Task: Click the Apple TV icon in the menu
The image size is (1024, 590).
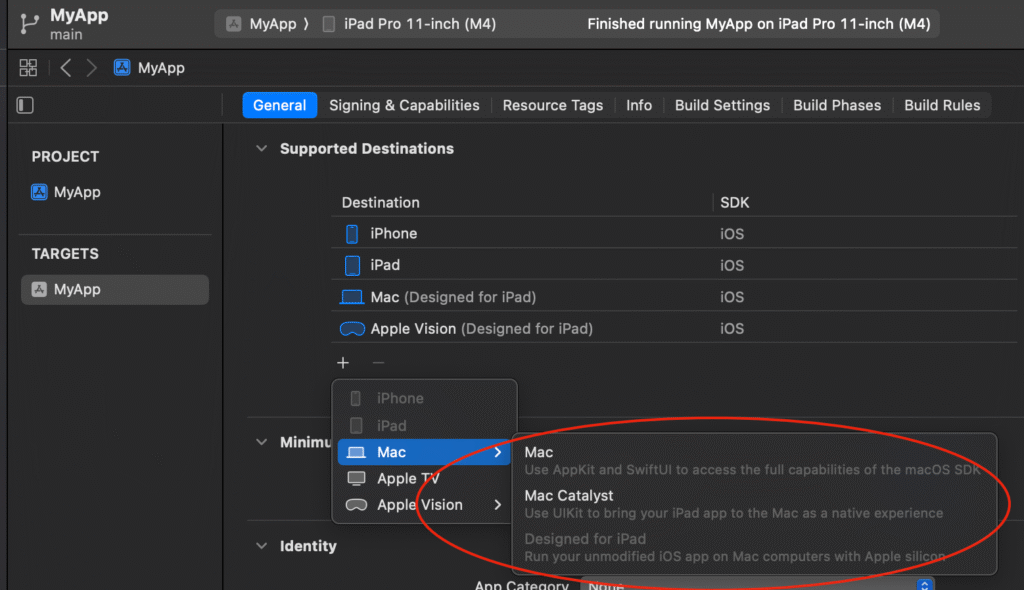Action: click(356, 478)
